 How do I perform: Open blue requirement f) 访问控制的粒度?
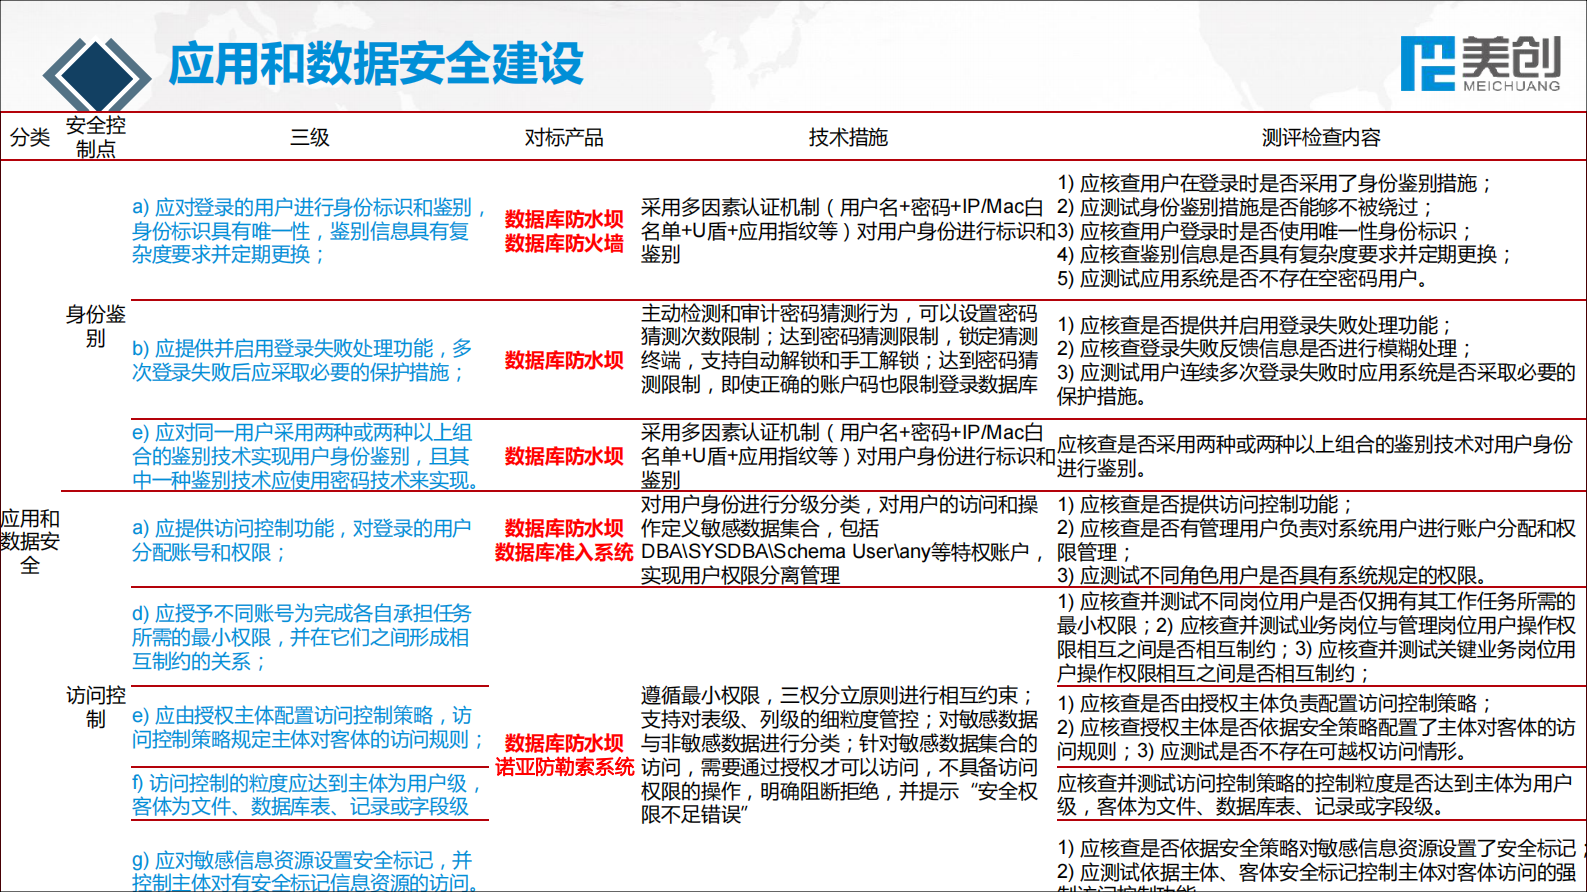(x=307, y=795)
